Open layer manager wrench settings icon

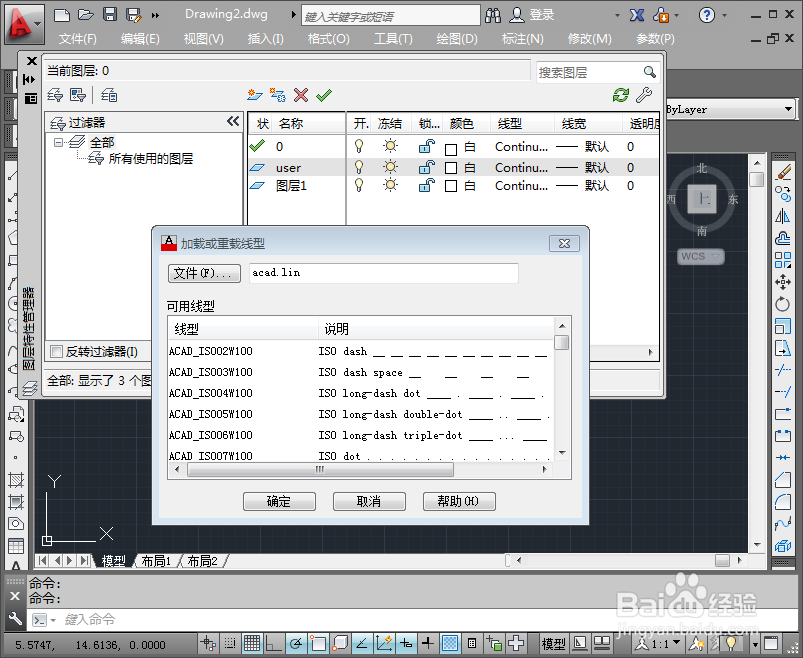click(x=644, y=95)
